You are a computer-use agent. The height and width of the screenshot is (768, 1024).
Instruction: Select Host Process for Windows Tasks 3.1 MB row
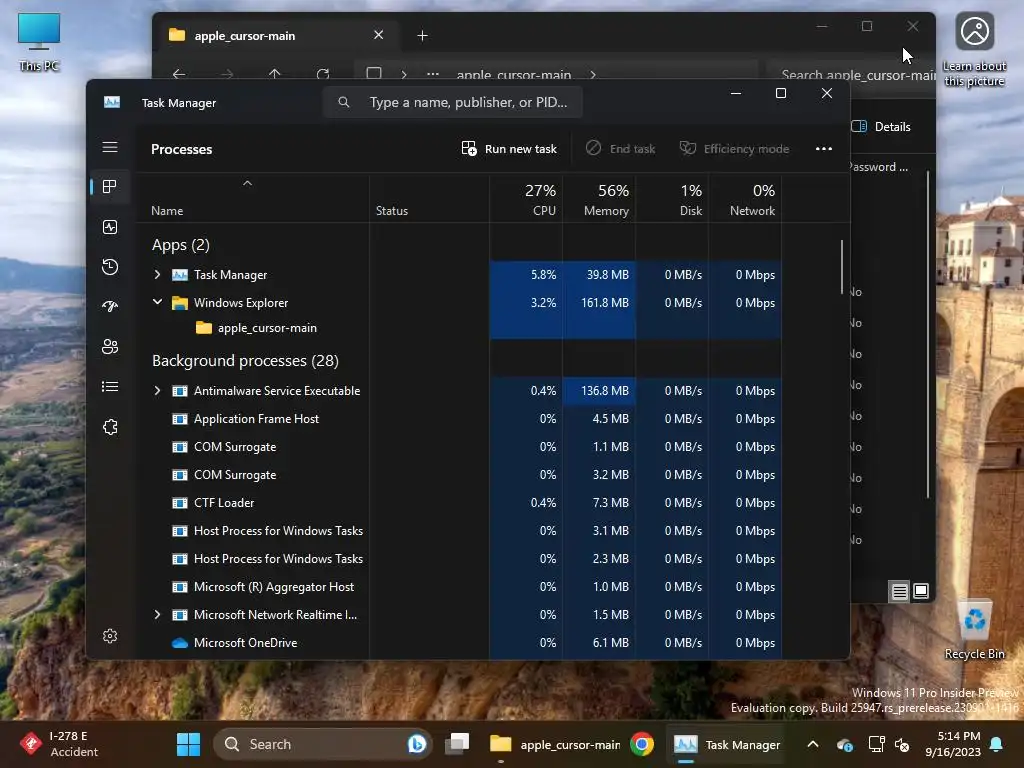point(460,531)
